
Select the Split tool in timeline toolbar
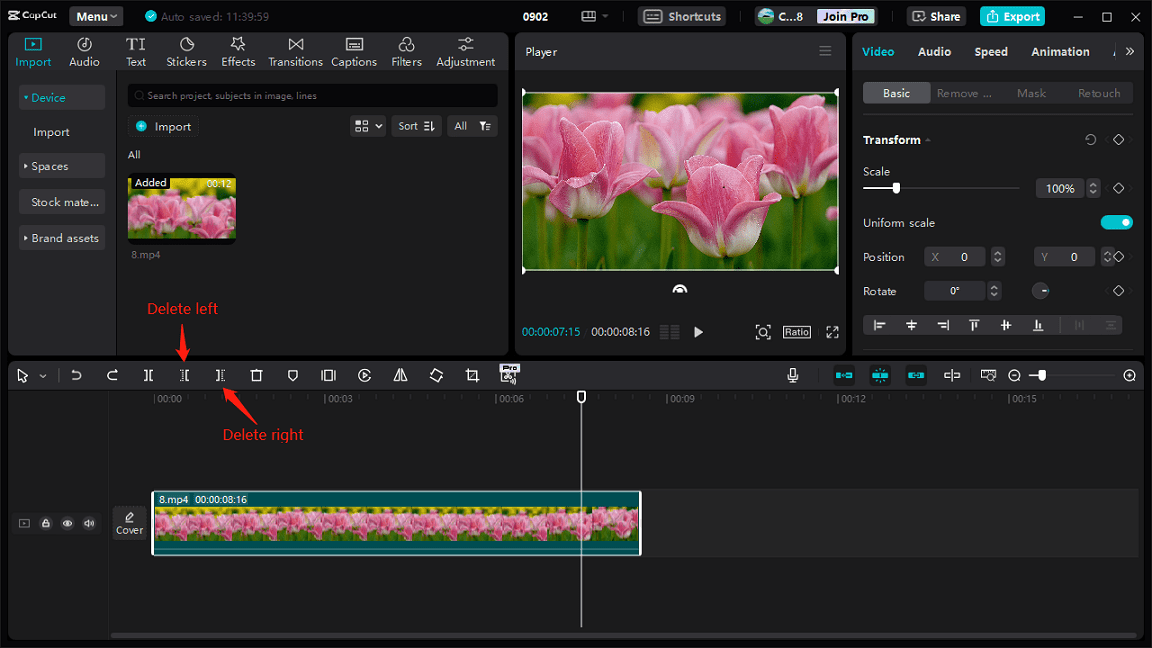pos(148,375)
